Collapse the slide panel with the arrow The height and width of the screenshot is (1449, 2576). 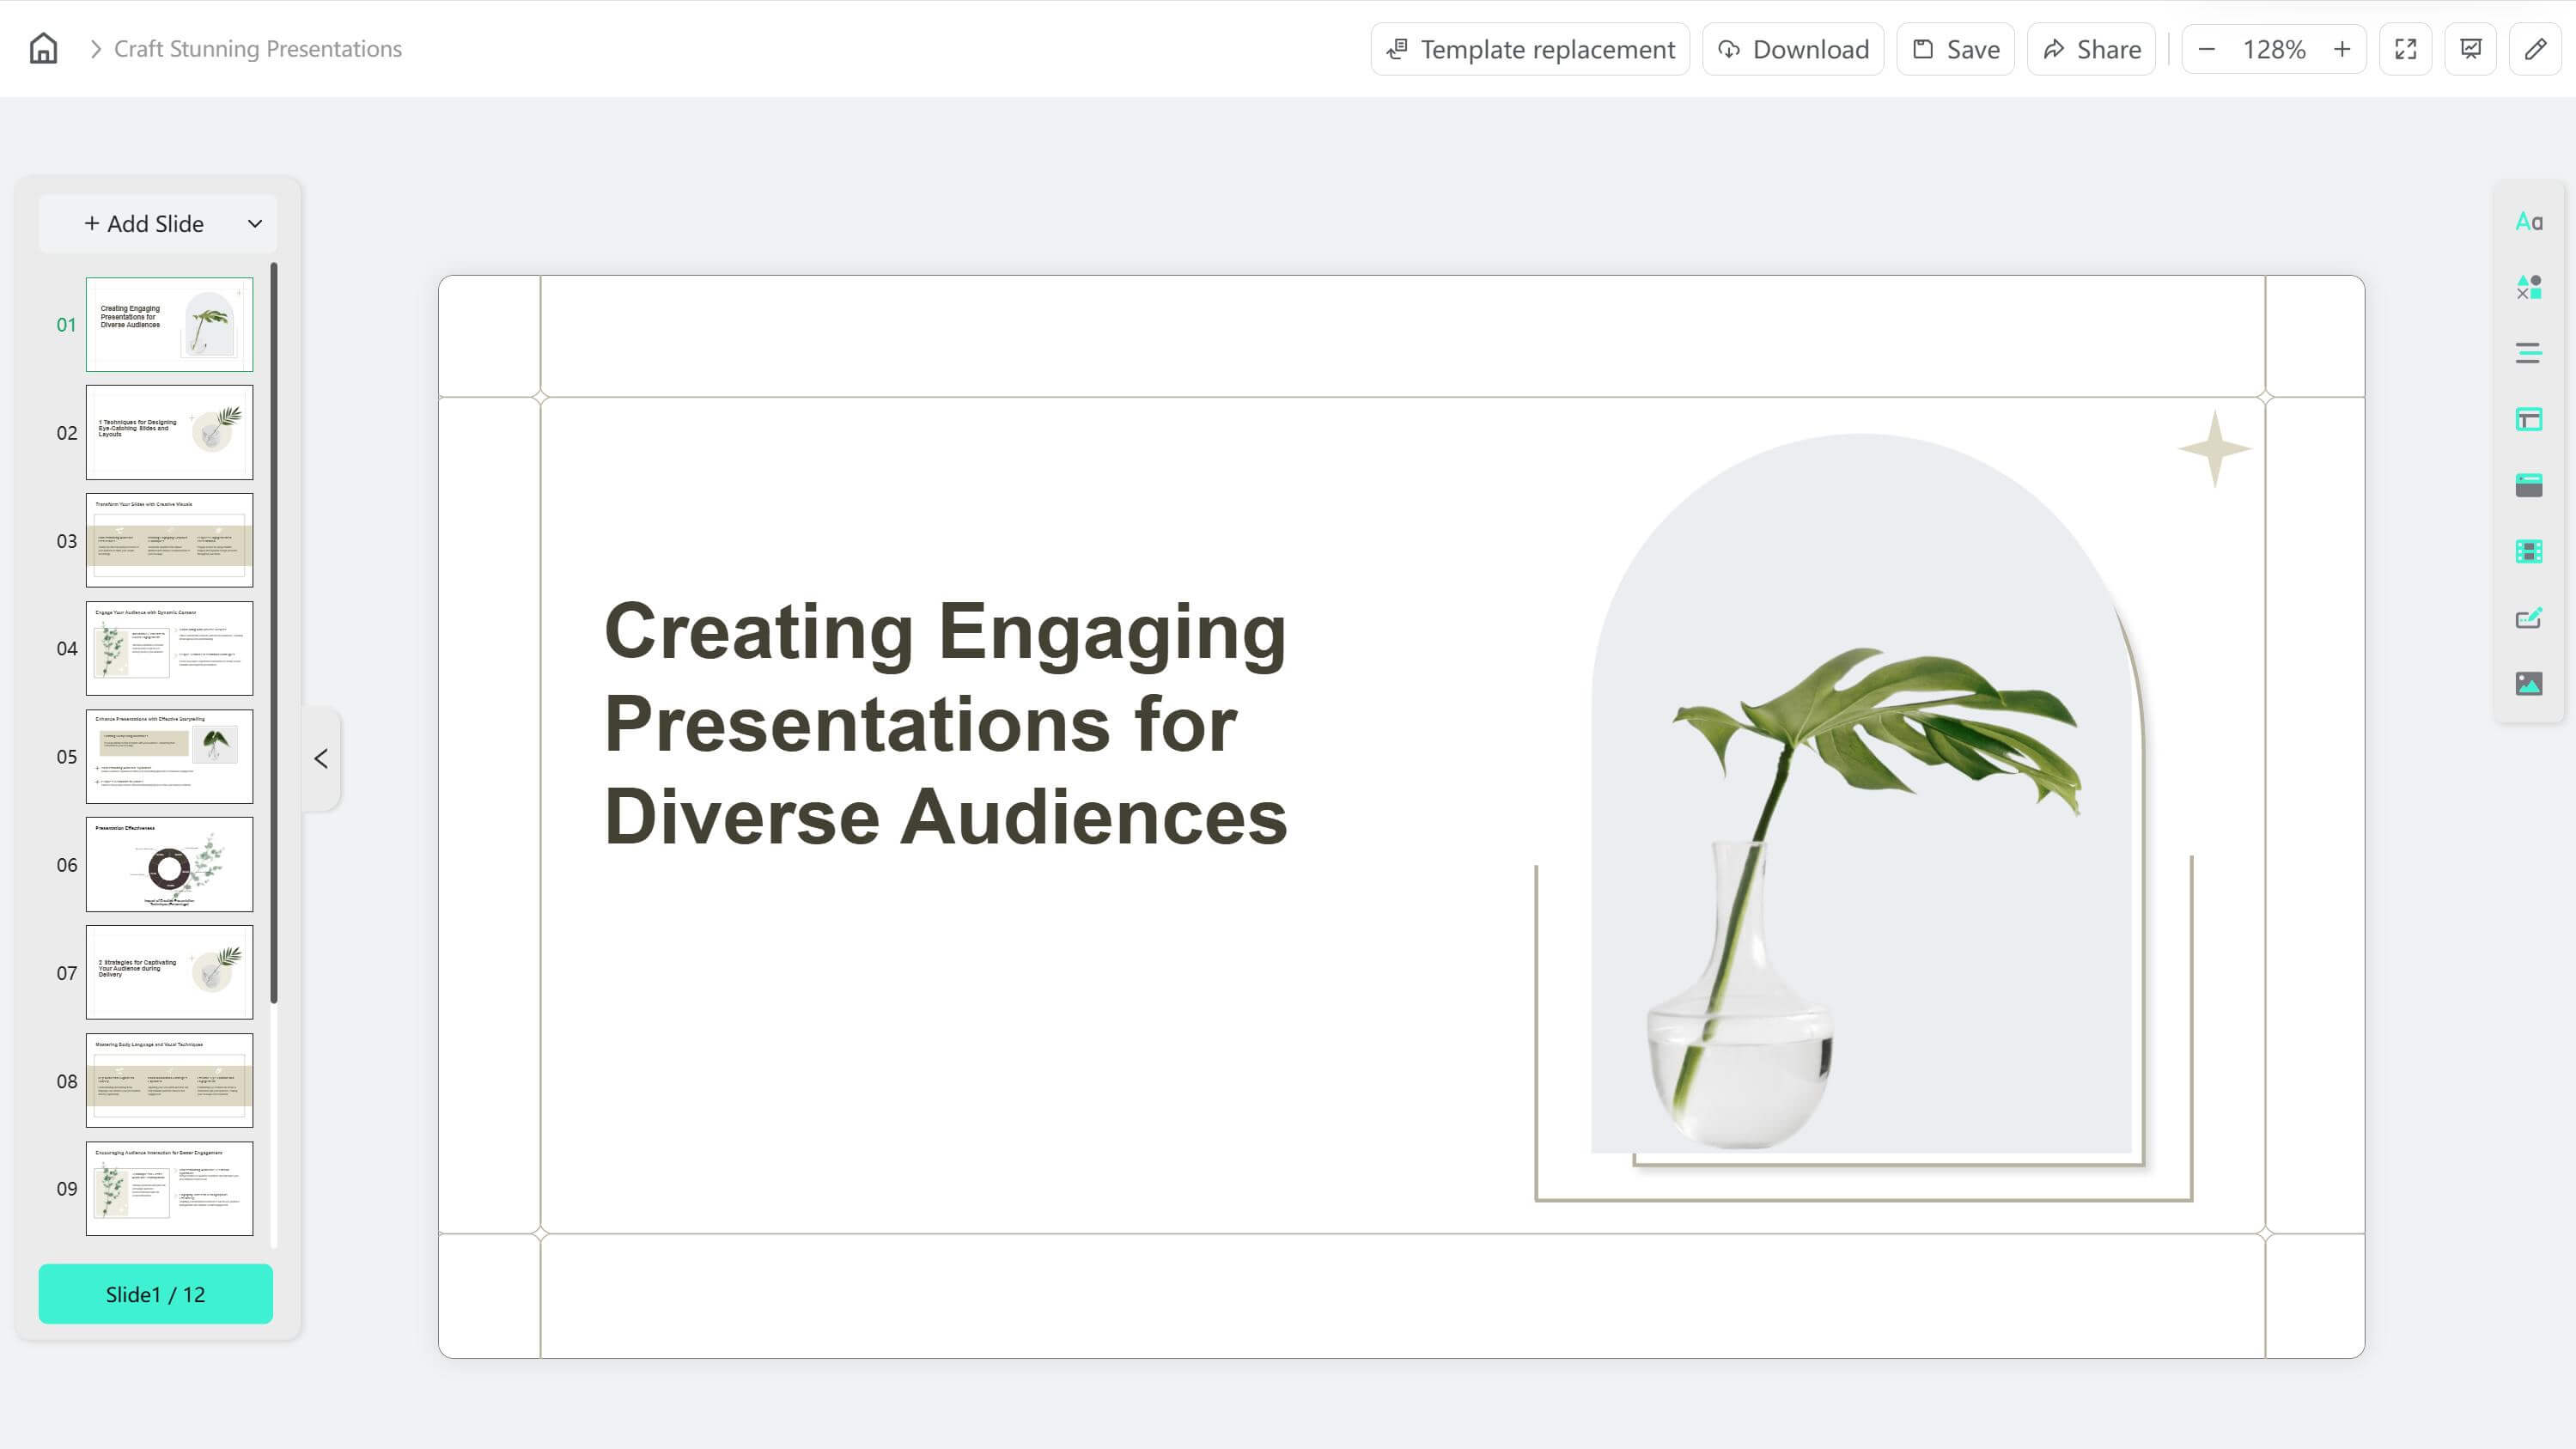[321, 759]
